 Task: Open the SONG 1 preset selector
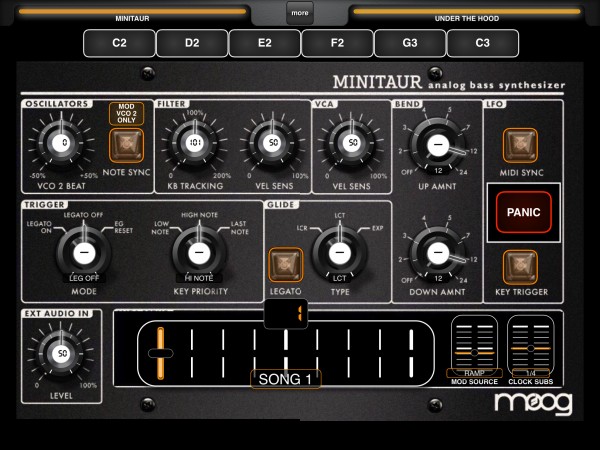point(285,379)
